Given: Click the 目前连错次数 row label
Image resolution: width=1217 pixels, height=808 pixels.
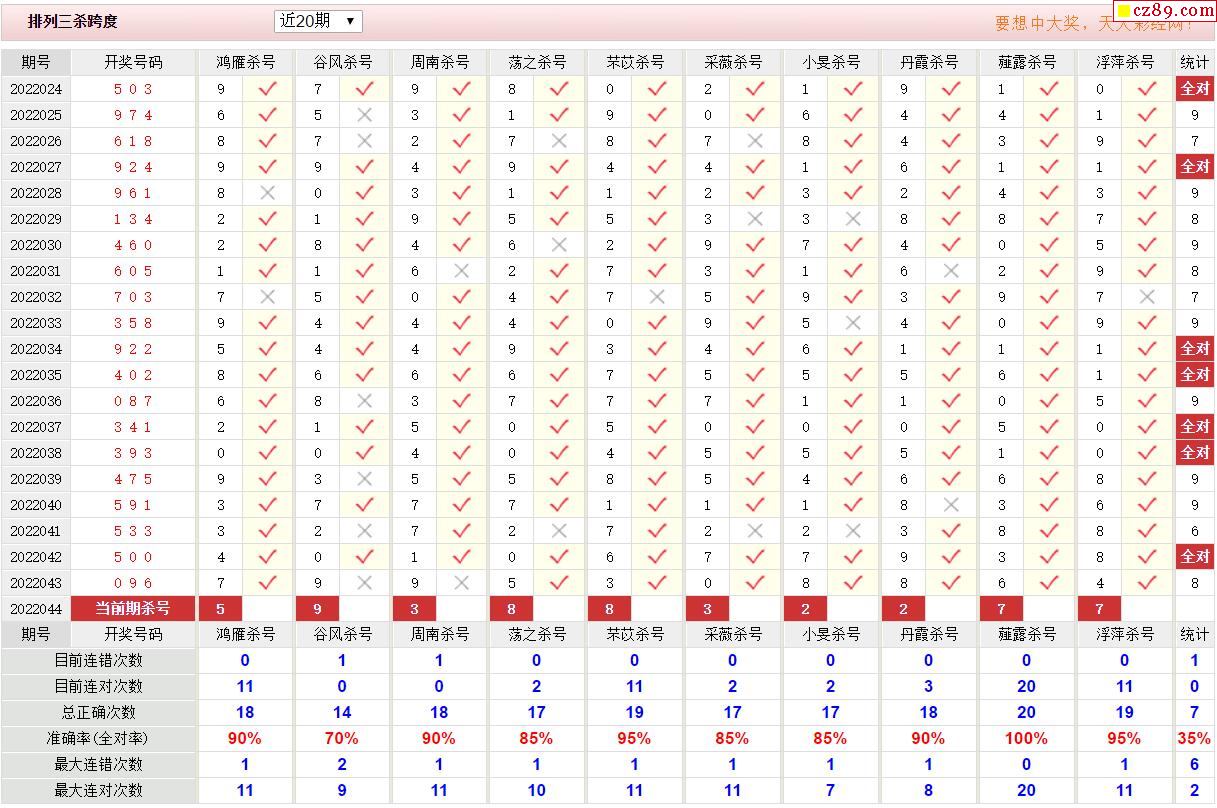Looking at the screenshot, I should click(98, 661).
